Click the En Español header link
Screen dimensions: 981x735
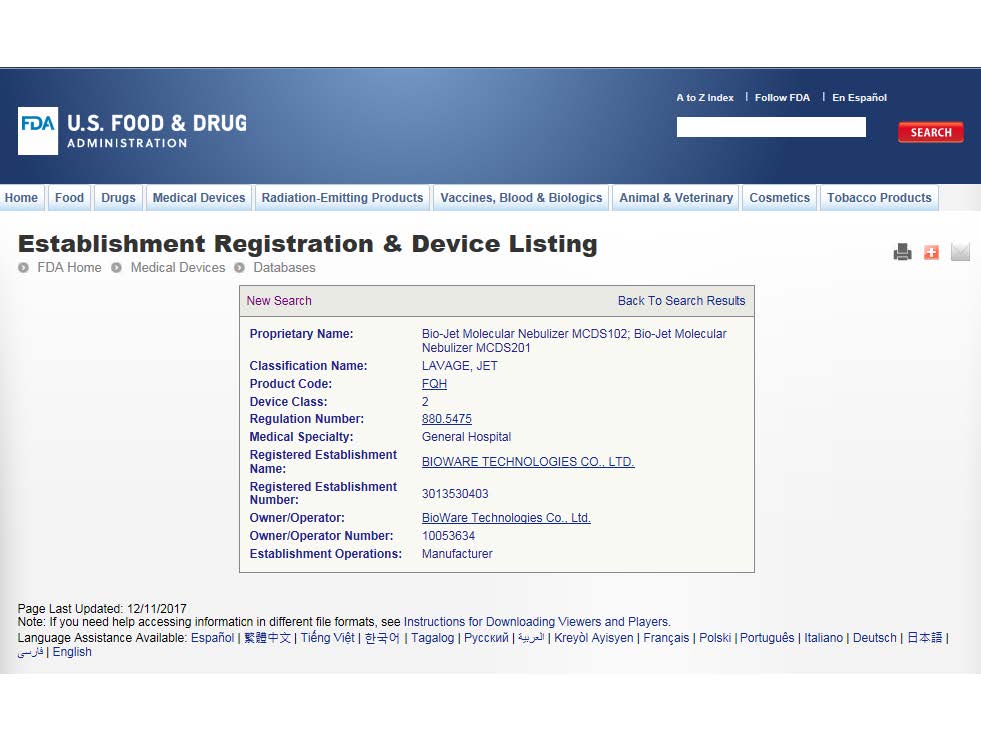point(859,98)
